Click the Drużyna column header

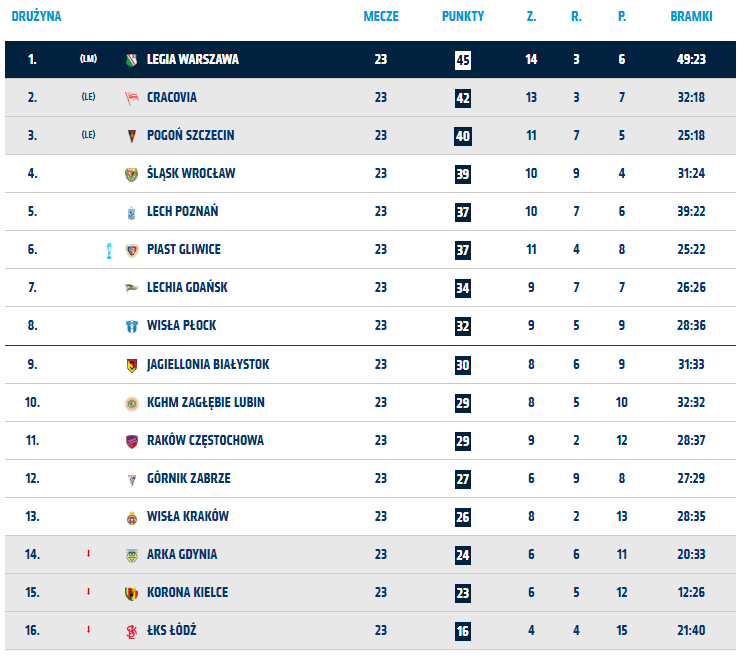[x=36, y=17]
